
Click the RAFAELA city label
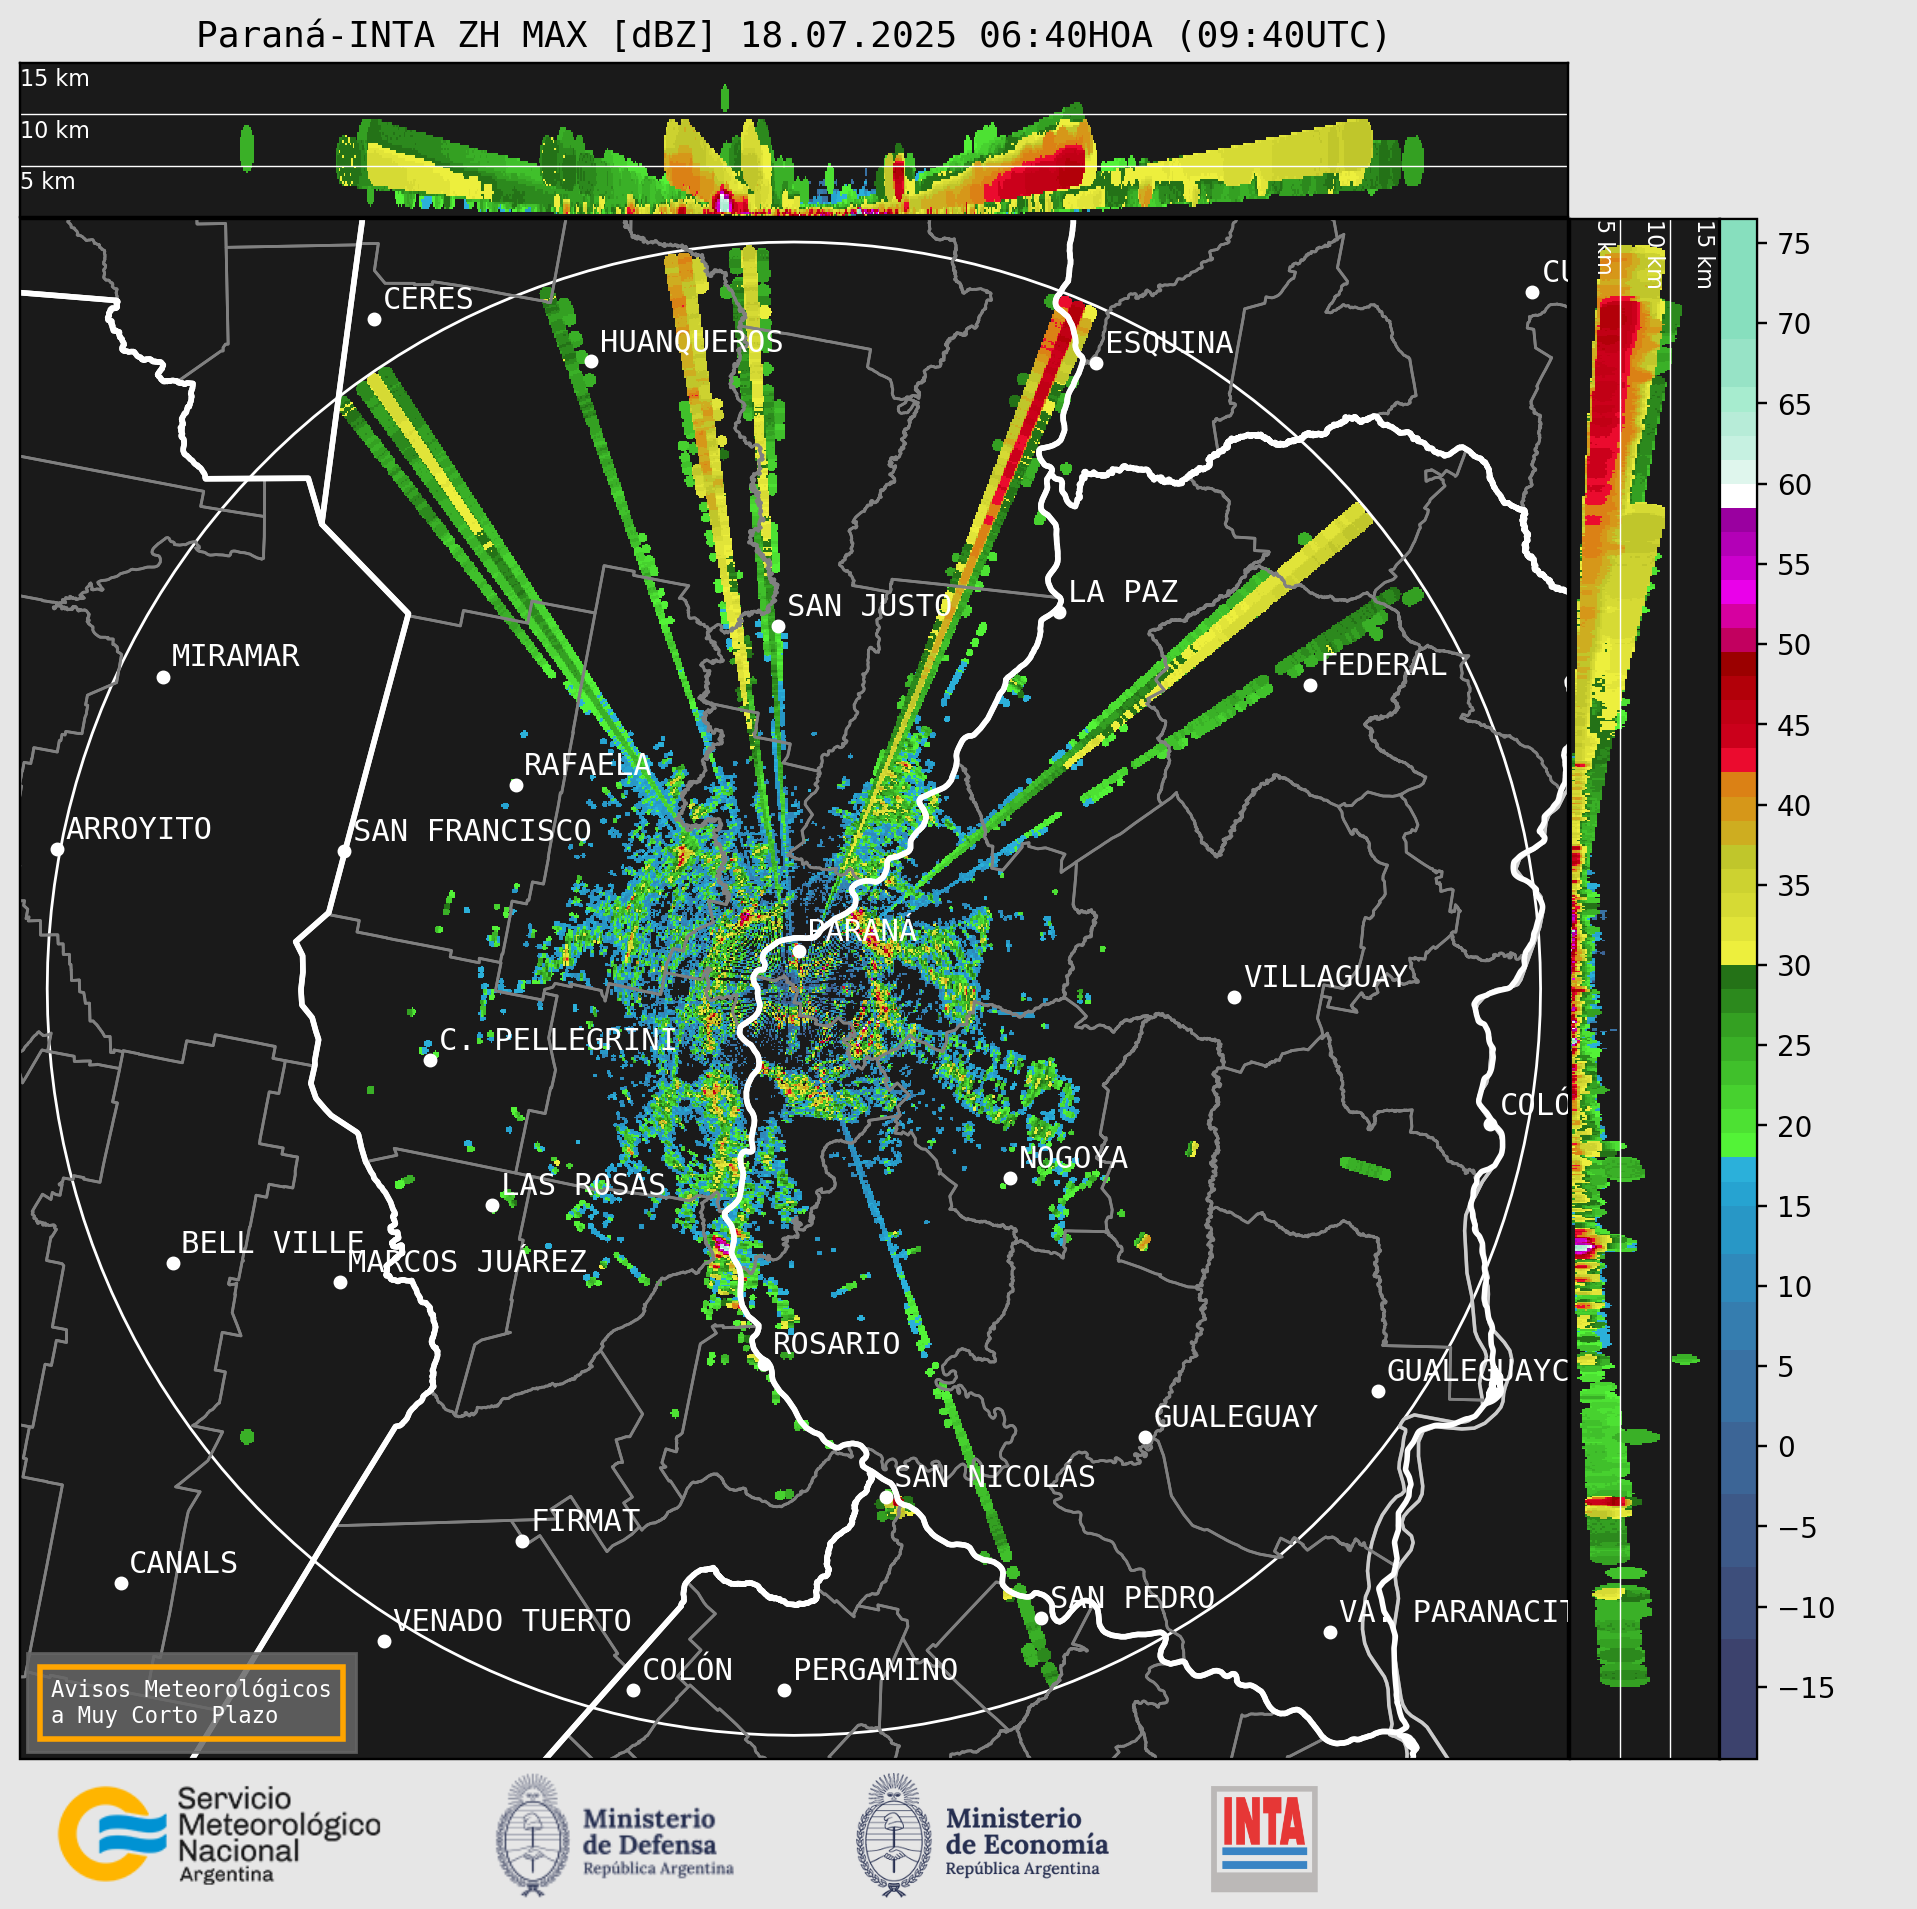point(588,765)
